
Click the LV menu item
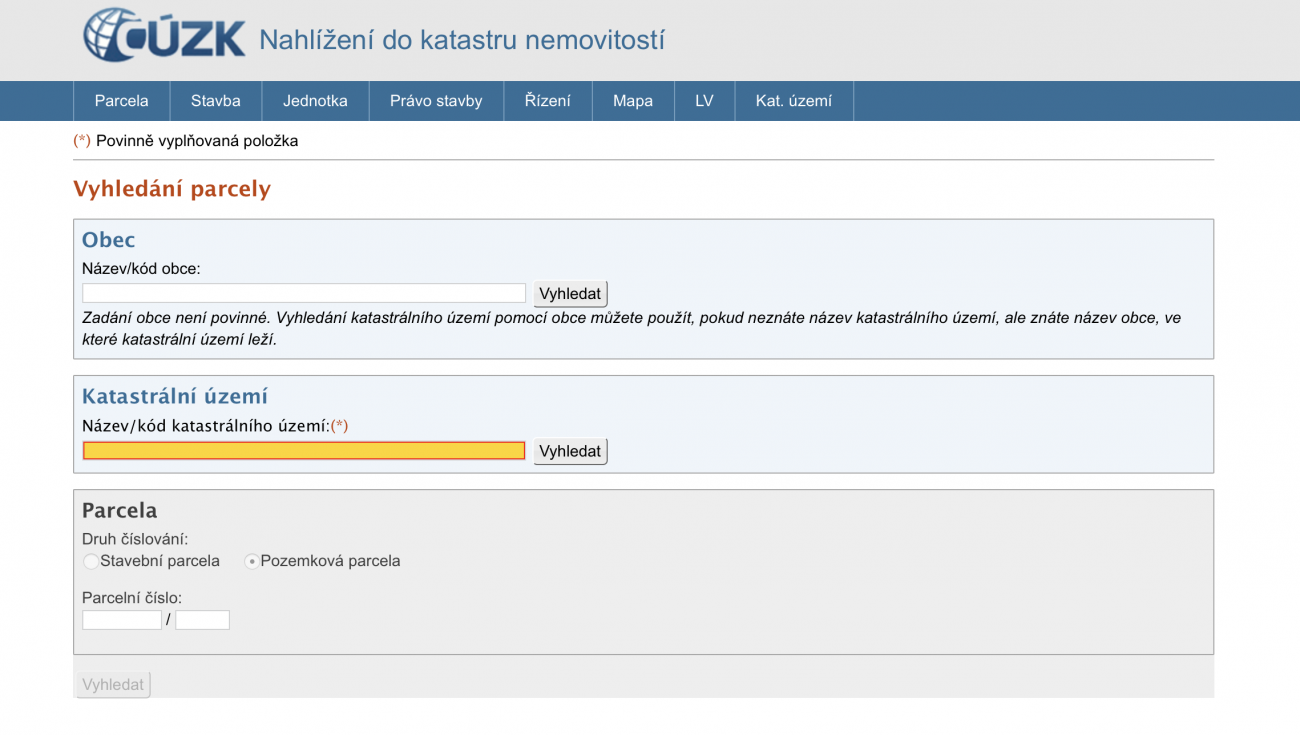[704, 101]
